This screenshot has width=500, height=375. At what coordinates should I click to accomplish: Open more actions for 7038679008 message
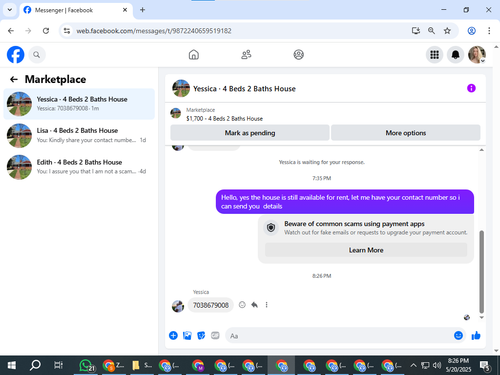[x=266, y=305]
